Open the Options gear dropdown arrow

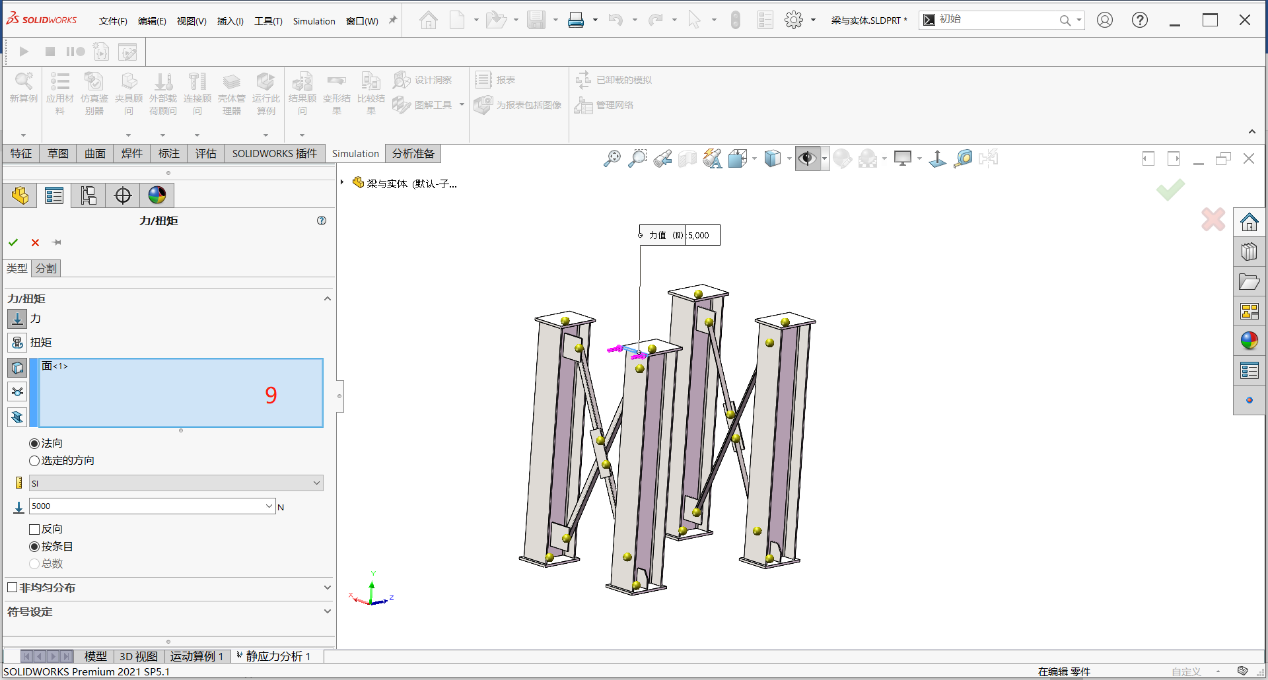point(813,20)
